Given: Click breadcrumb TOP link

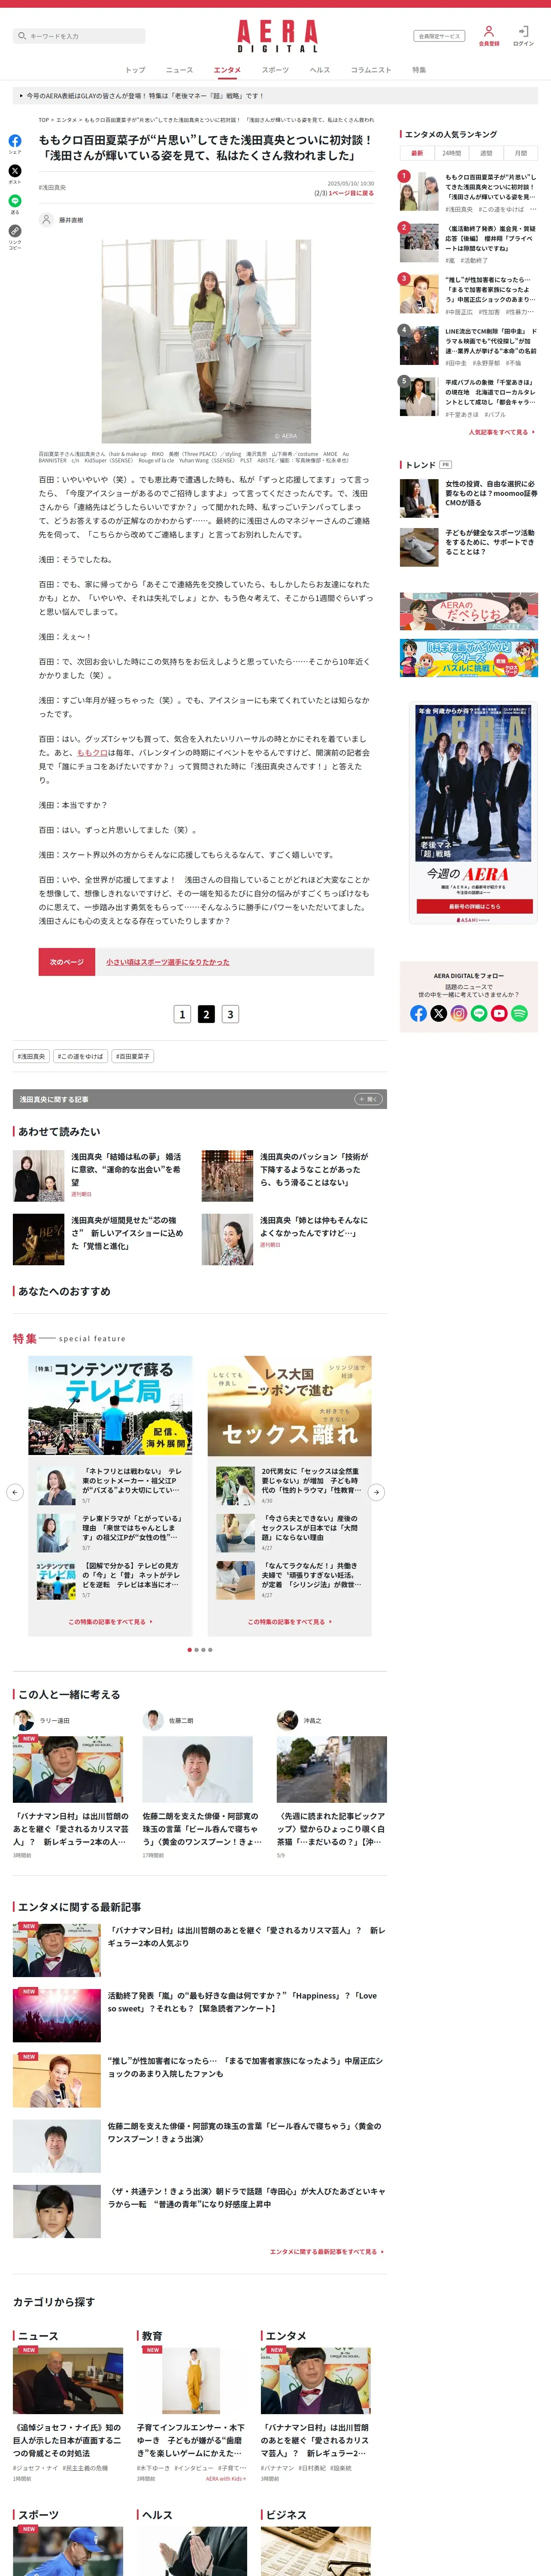Looking at the screenshot, I should click(44, 120).
